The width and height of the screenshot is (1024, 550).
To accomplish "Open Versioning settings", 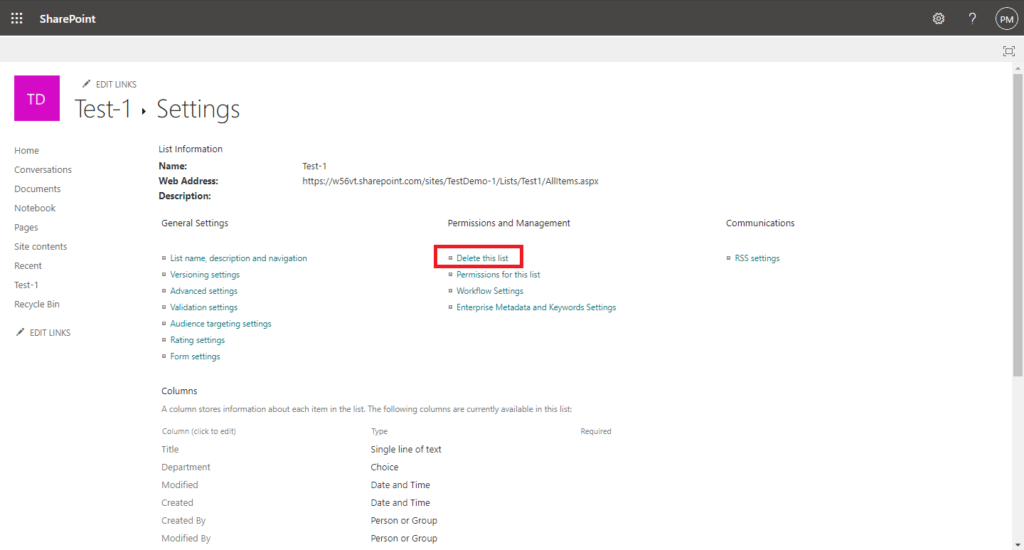I will tap(205, 274).
